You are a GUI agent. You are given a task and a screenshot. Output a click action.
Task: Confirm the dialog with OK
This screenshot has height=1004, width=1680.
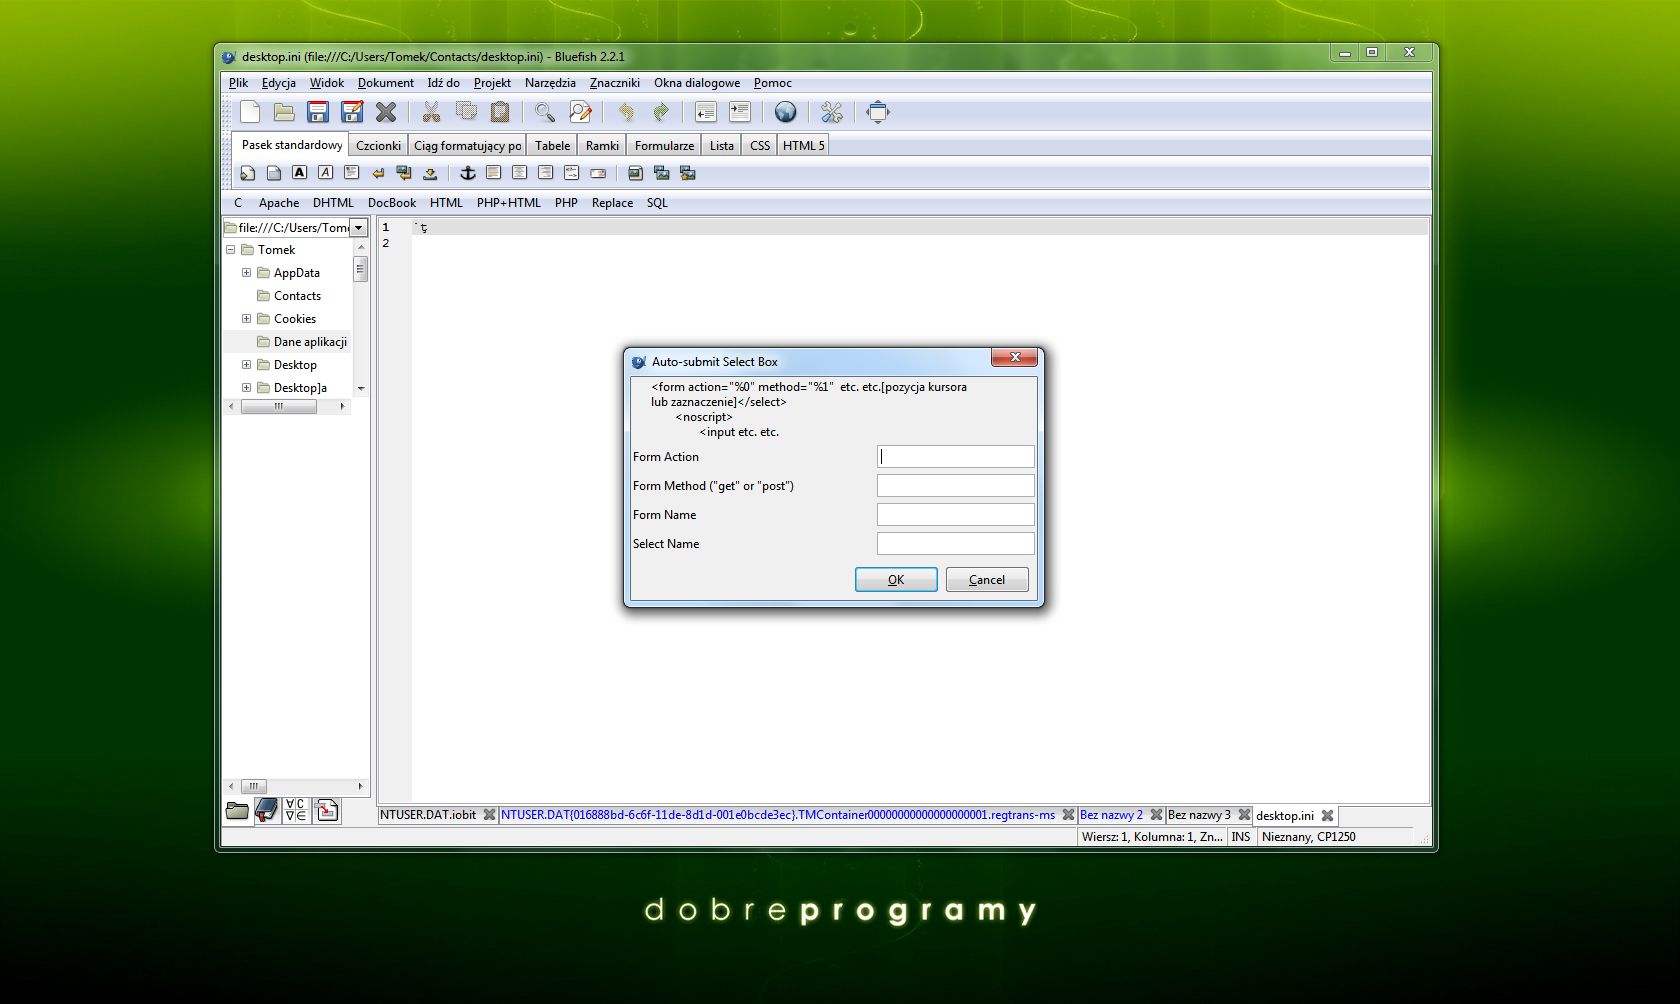coord(896,580)
